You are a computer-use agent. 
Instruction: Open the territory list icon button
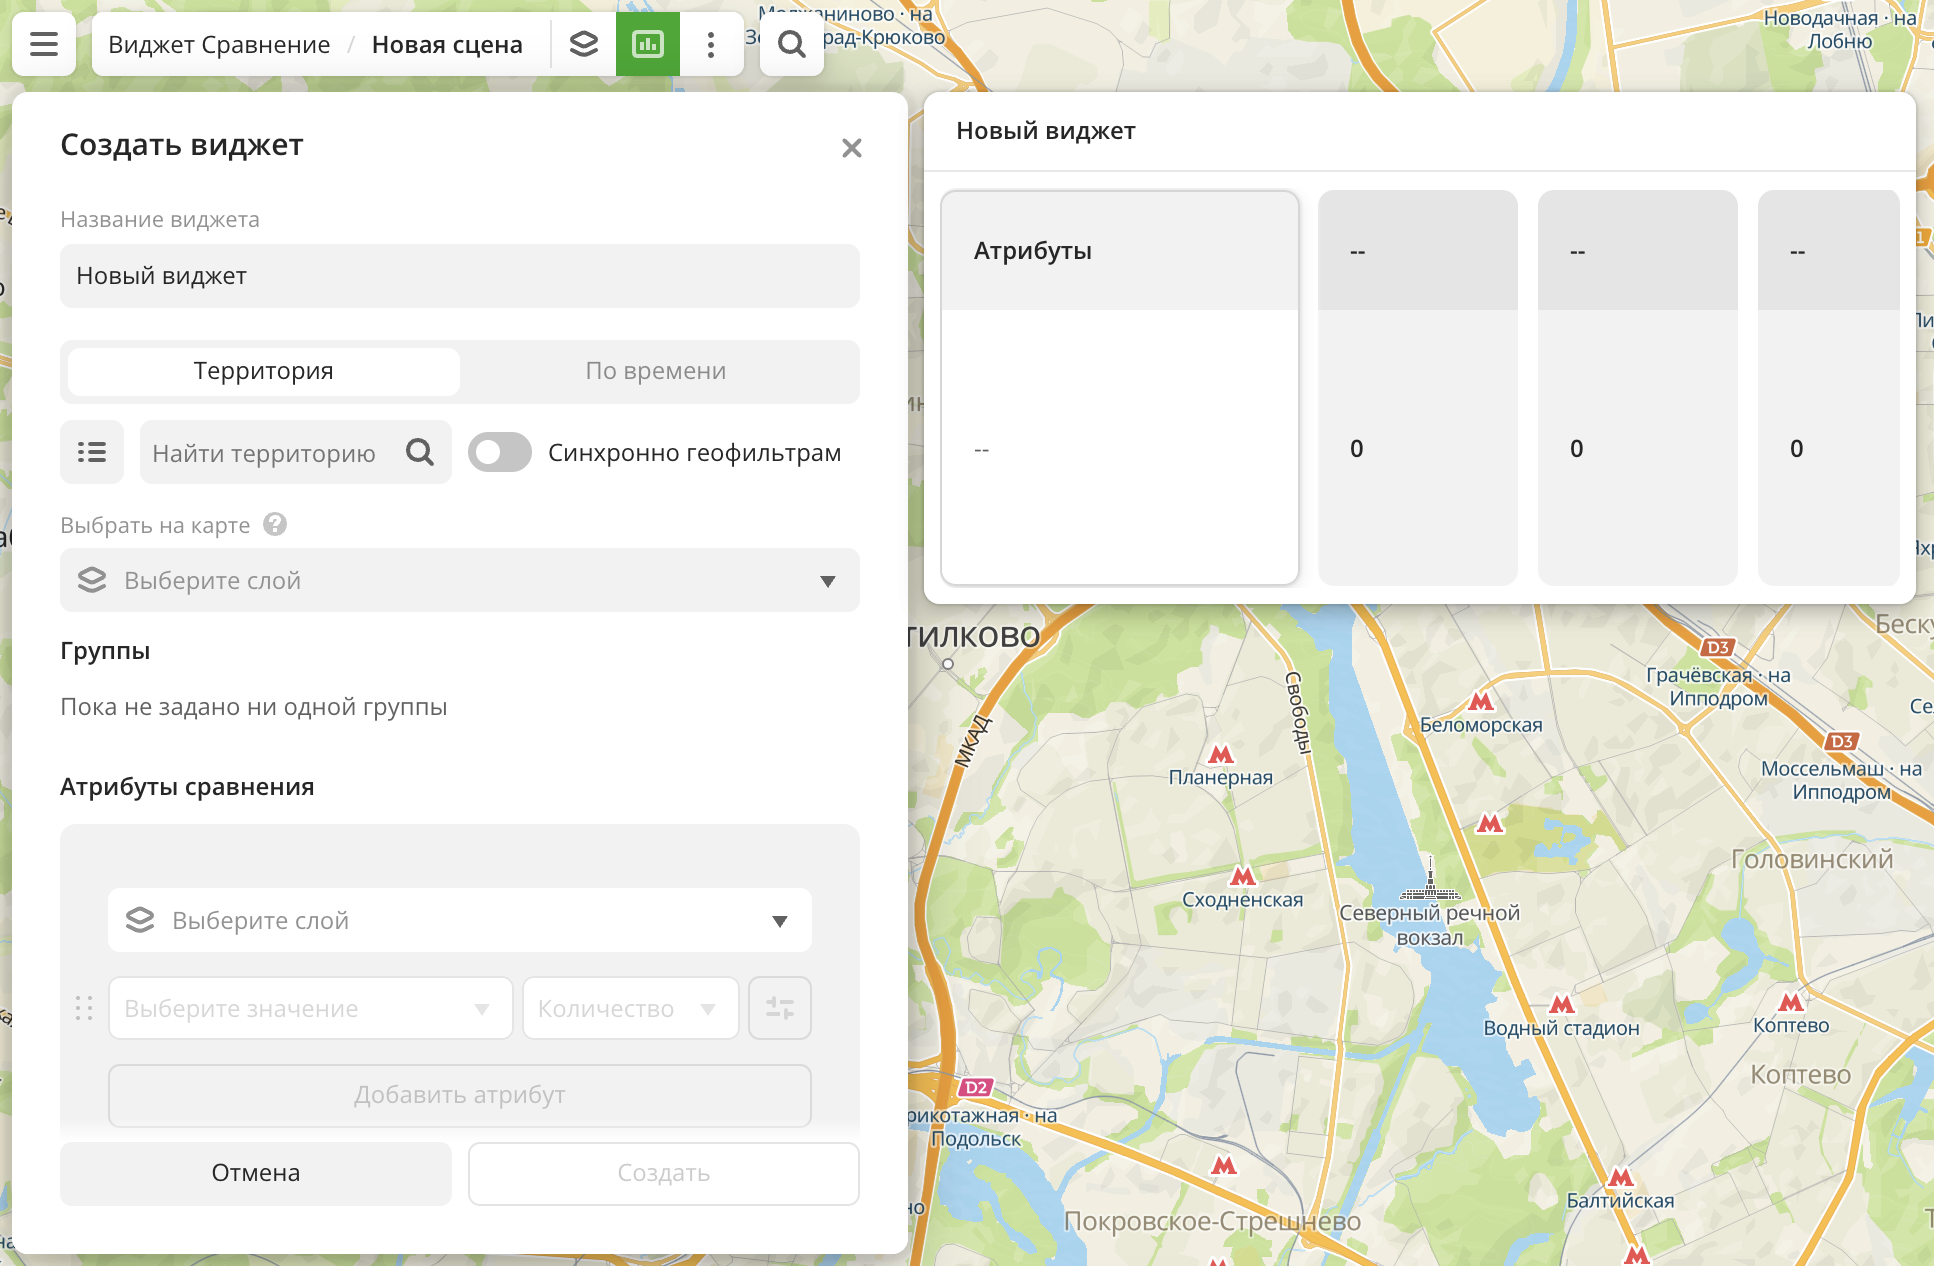coord(92,452)
